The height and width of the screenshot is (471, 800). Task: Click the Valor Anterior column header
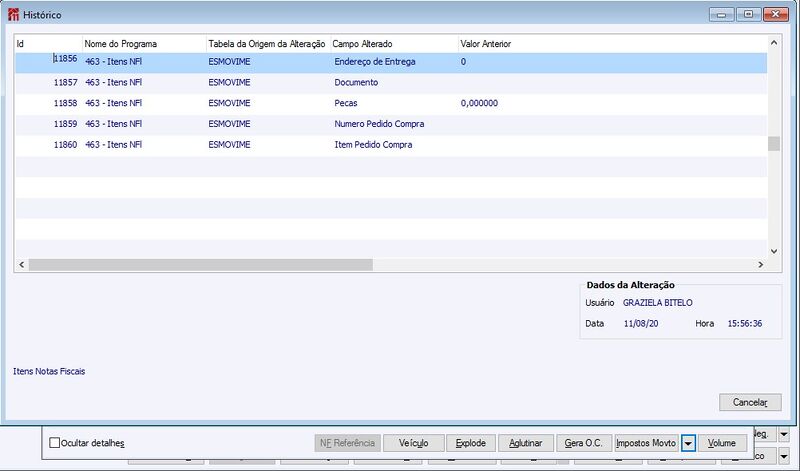(612, 44)
